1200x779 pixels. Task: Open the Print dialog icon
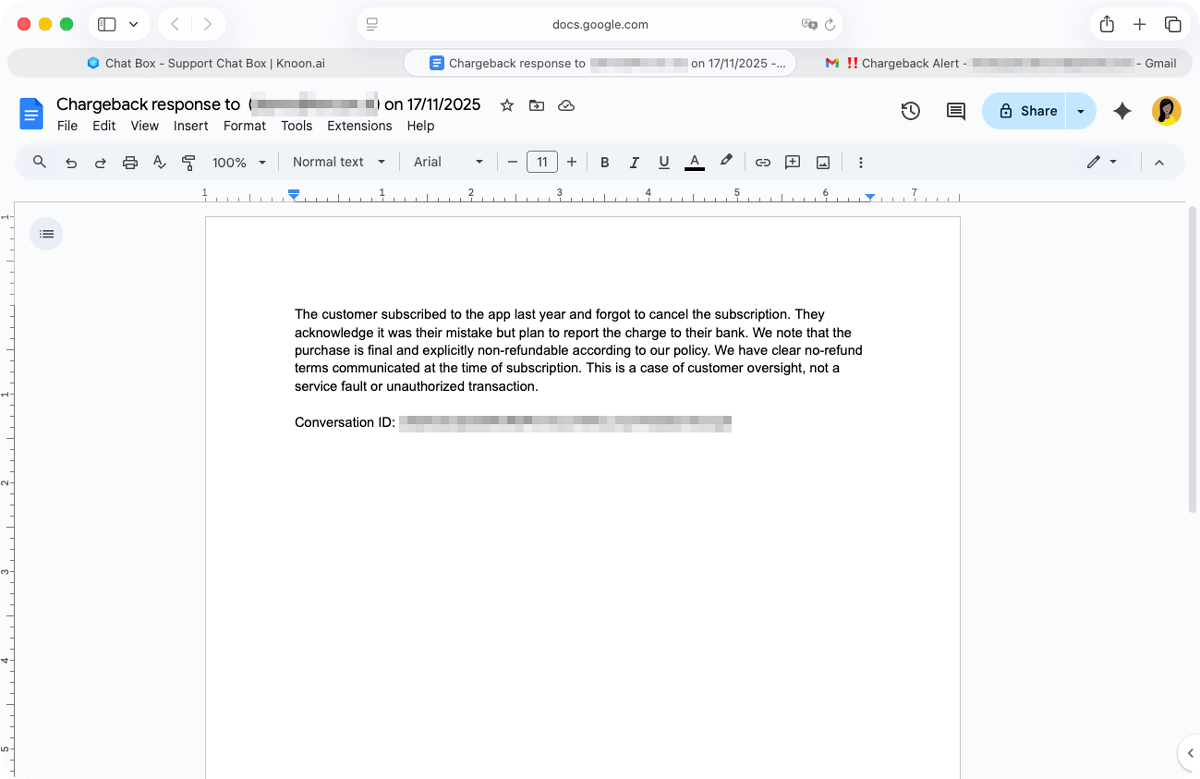130,161
